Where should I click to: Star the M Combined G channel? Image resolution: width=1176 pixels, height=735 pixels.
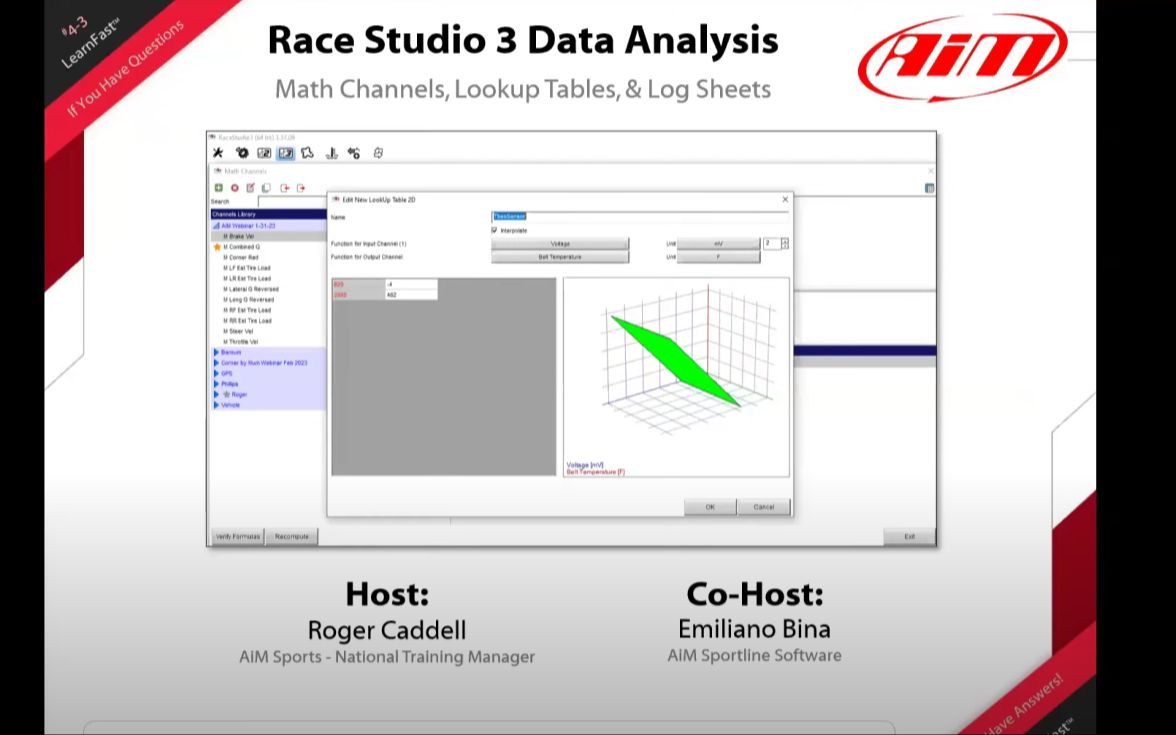pyautogui.click(x=217, y=247)
